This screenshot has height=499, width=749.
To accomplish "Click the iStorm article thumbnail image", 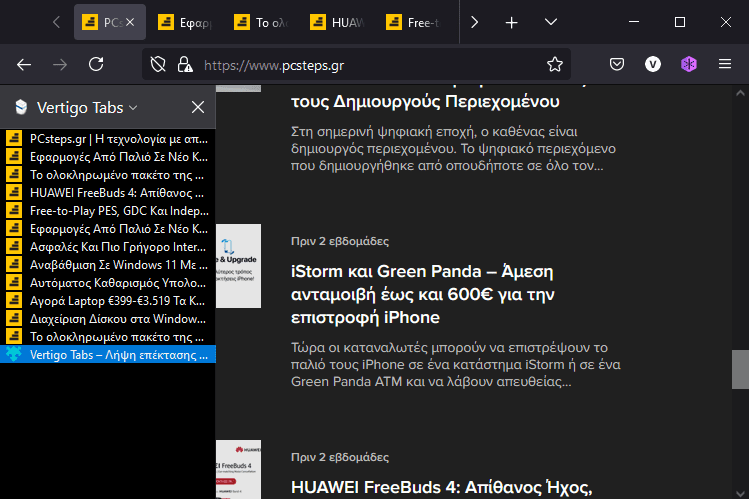I will coord(238,266).
